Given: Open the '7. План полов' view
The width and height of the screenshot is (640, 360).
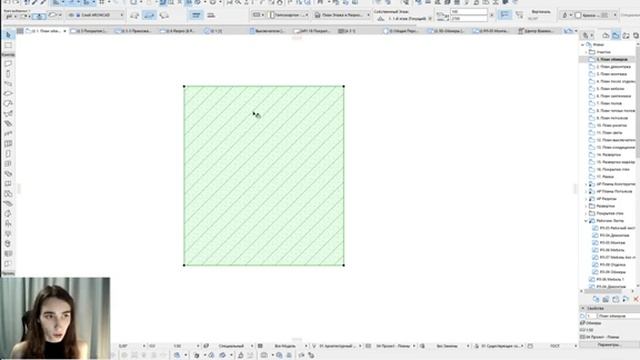Looking at the screenshot, I should tap(609, 103).
